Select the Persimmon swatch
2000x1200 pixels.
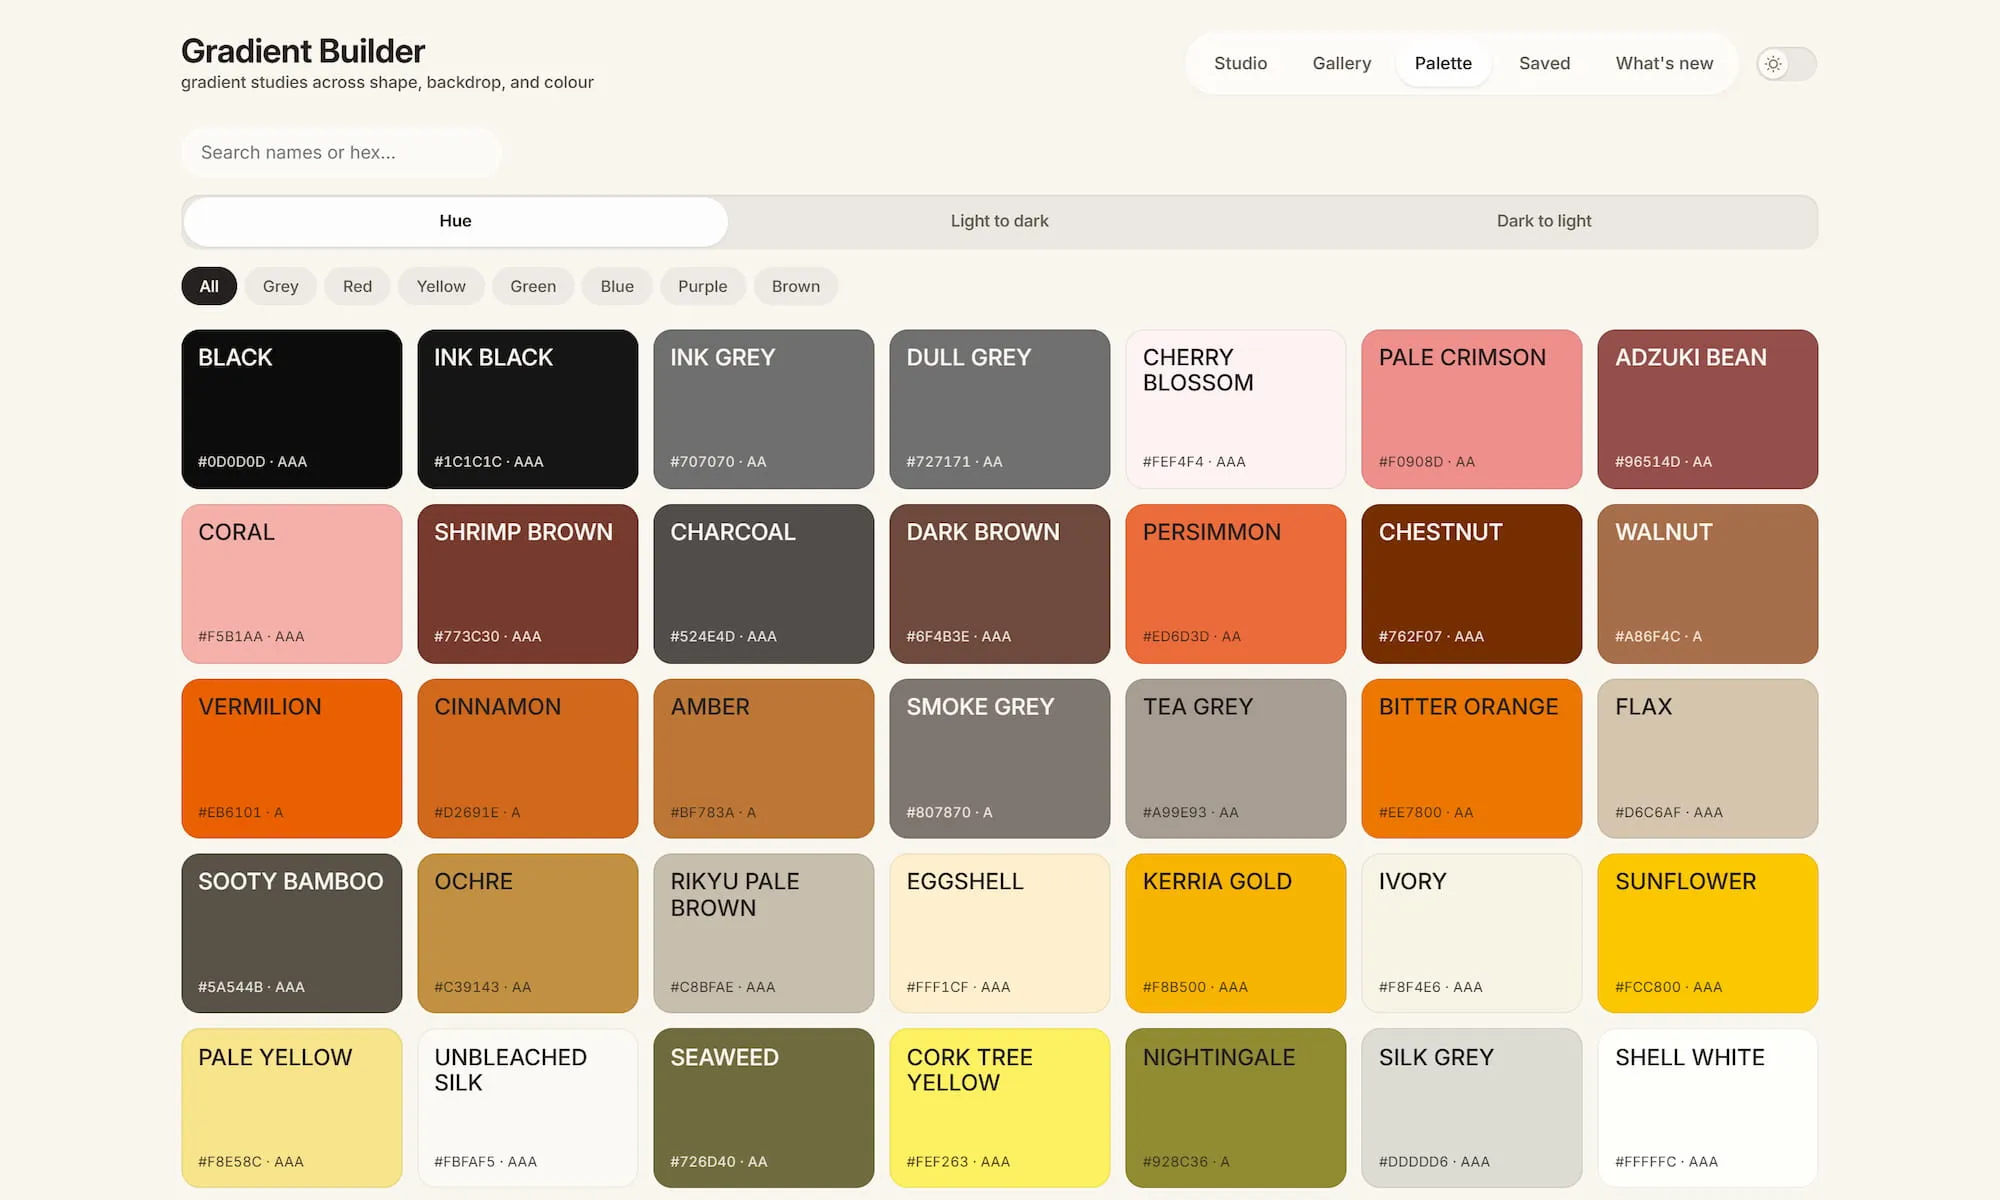pos(1236,584)
